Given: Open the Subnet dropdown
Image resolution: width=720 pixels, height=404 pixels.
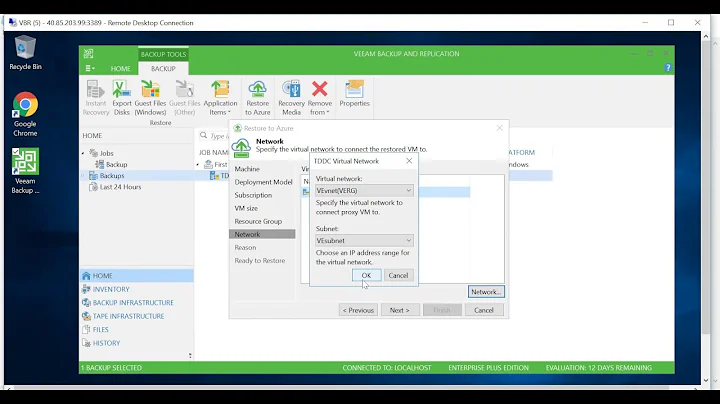Looking at the screenshot, I should [364, 241].
